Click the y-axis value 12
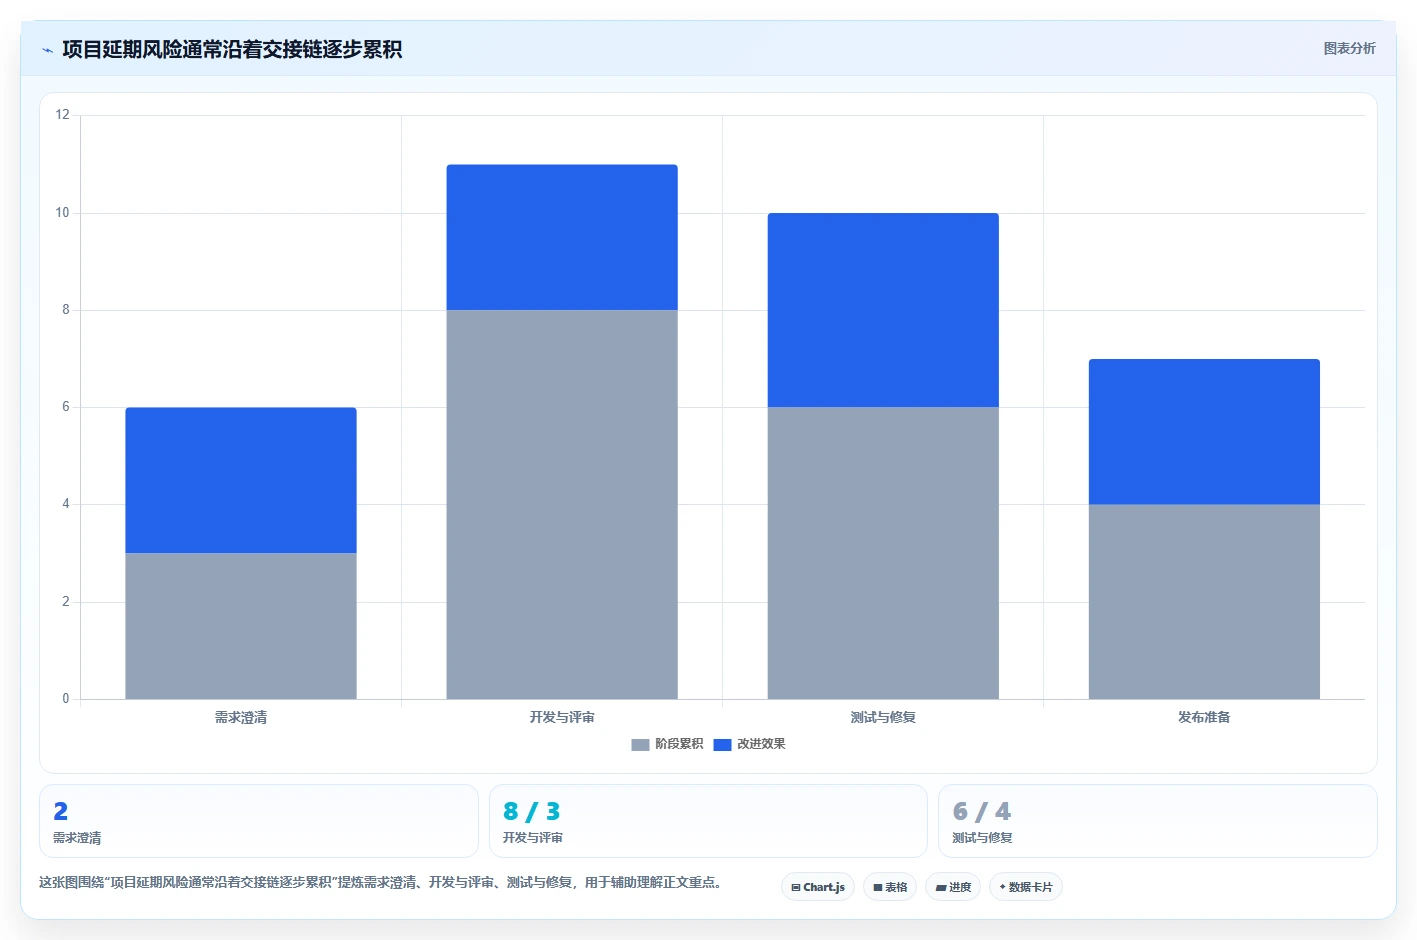1417x940 pixels. pyautogui.click(x=63, y=115)
